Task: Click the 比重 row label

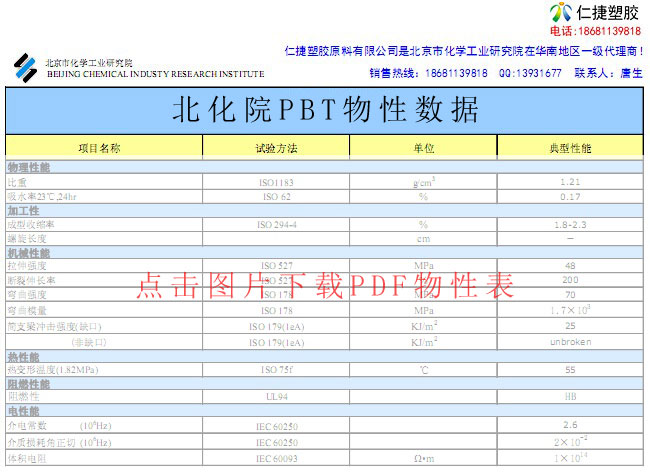Action: point(17,182)
